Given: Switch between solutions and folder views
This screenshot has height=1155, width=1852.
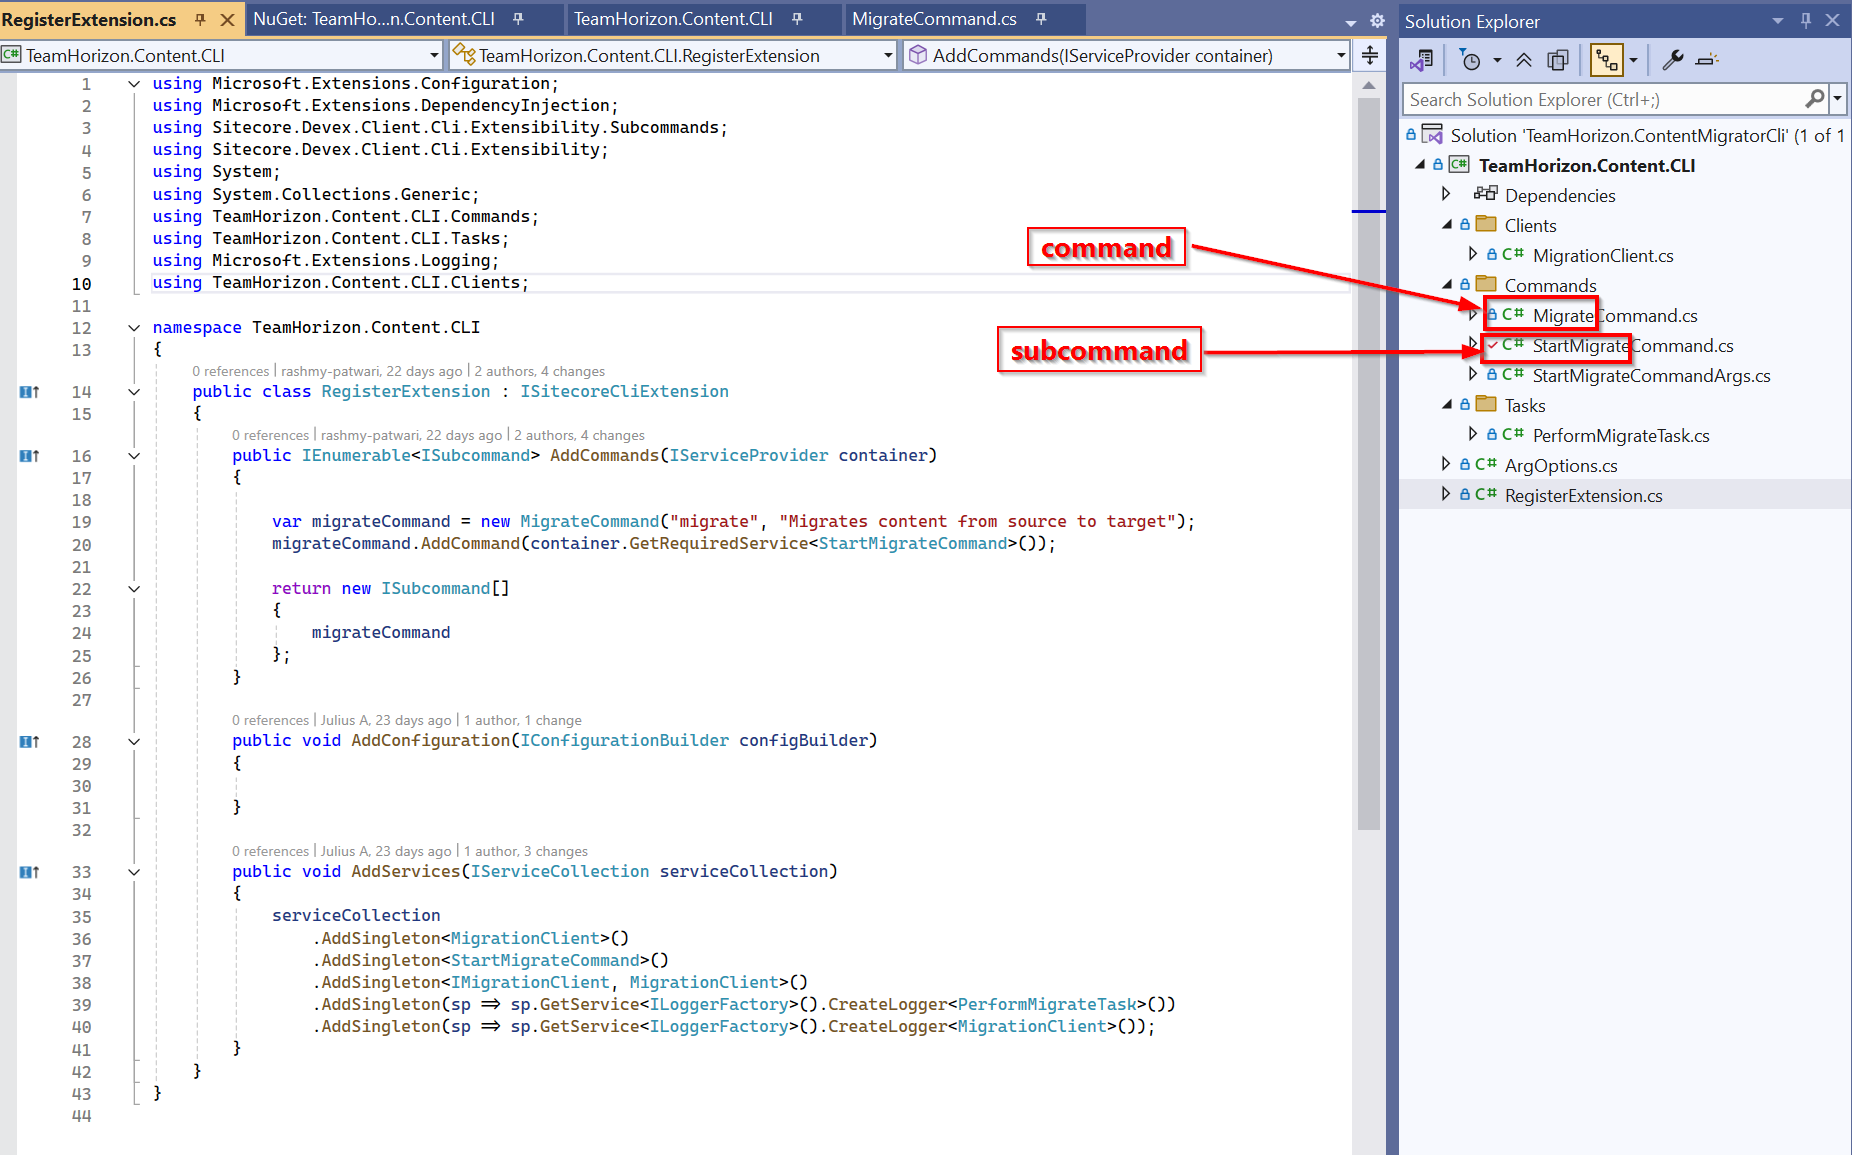Looking at the screenshot, I should [x=1421, y=61].
